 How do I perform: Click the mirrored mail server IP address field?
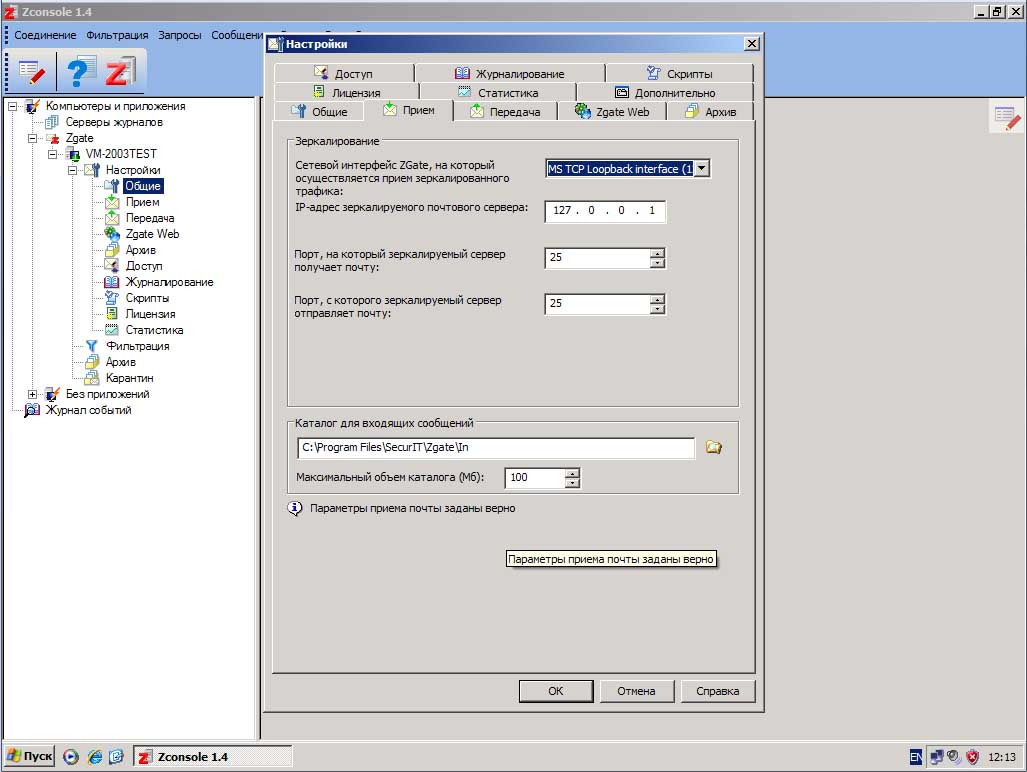pyautogui.click(x=605, y=211)
